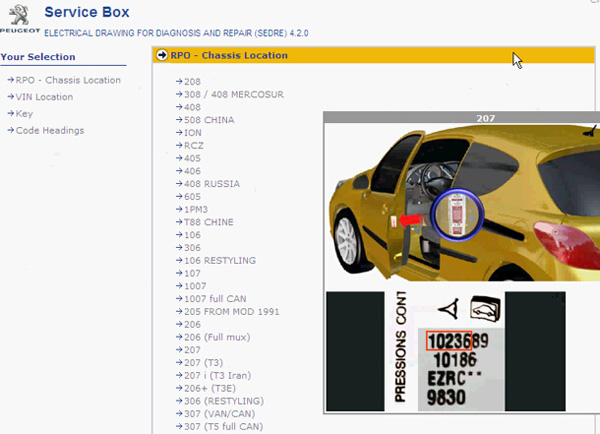This screenshot has width=600, height=434.
Task: Select 207 (T3) model
Action: pos(203,363)
